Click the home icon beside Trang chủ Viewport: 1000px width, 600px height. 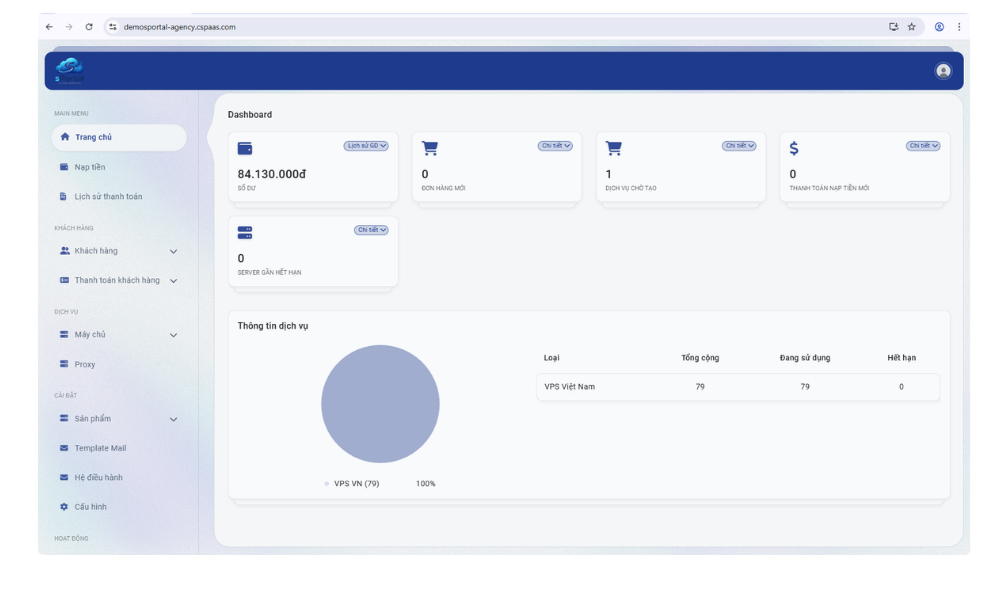pos(64,137)
